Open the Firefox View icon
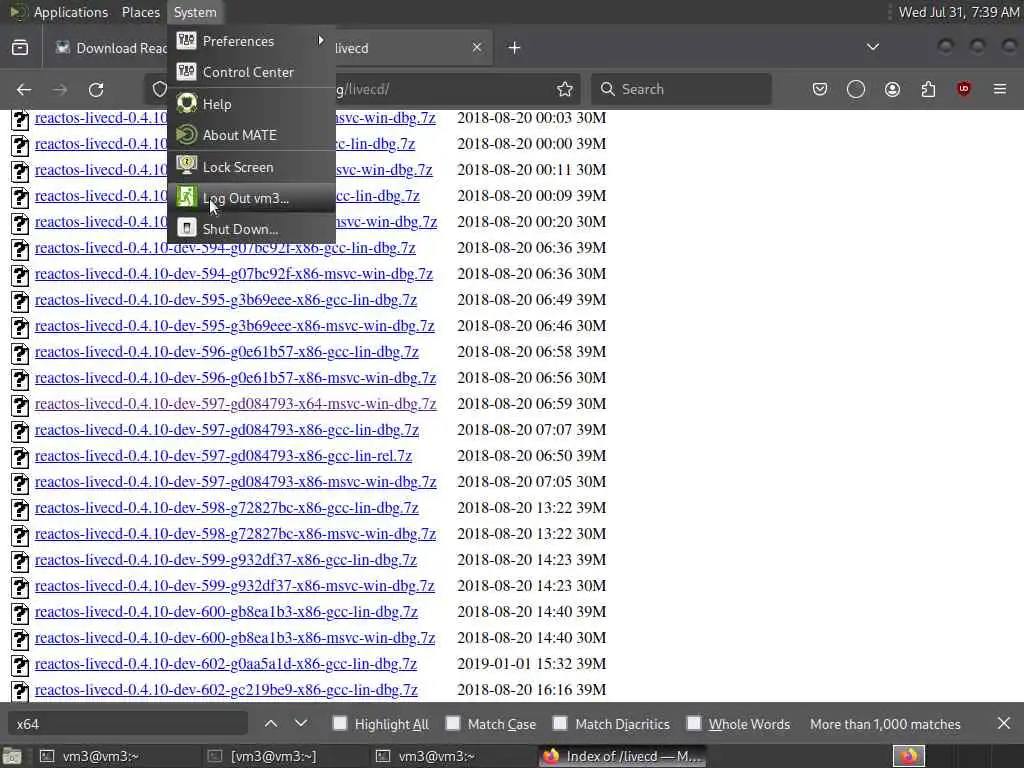Screen dimensions: 1024x768 20,48
